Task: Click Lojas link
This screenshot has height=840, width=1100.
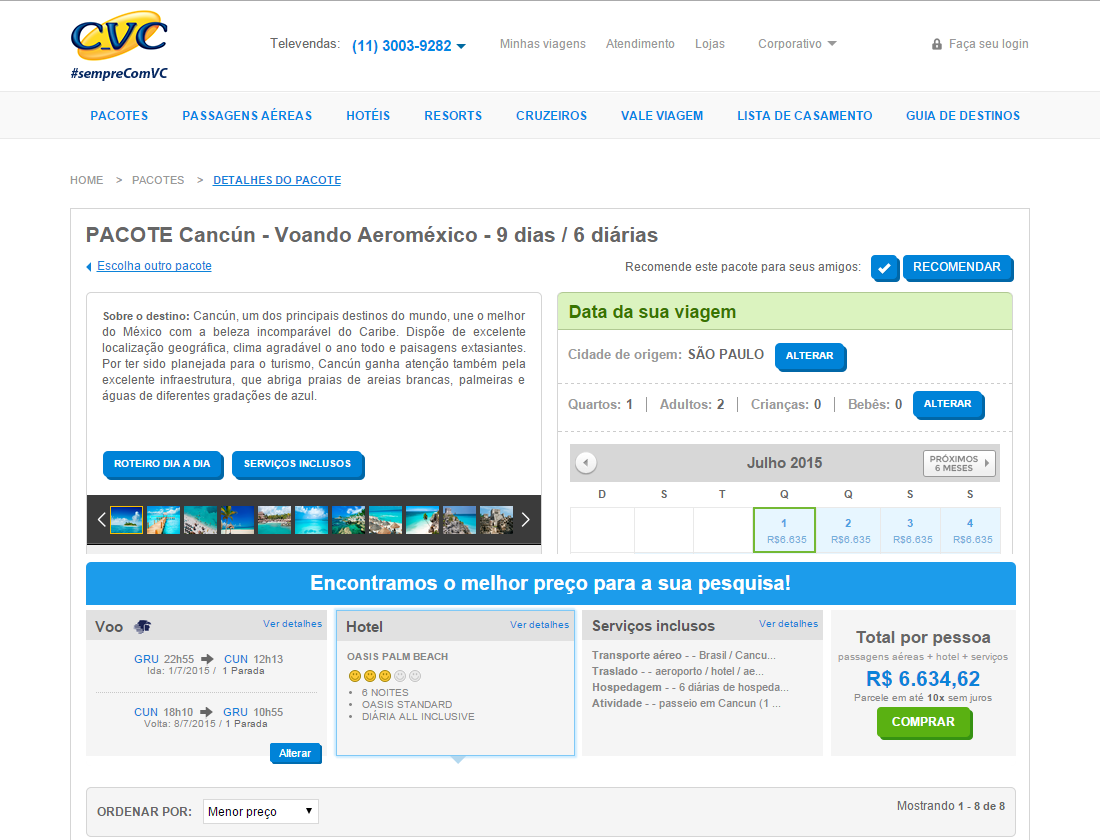Action: click(709, 44)
